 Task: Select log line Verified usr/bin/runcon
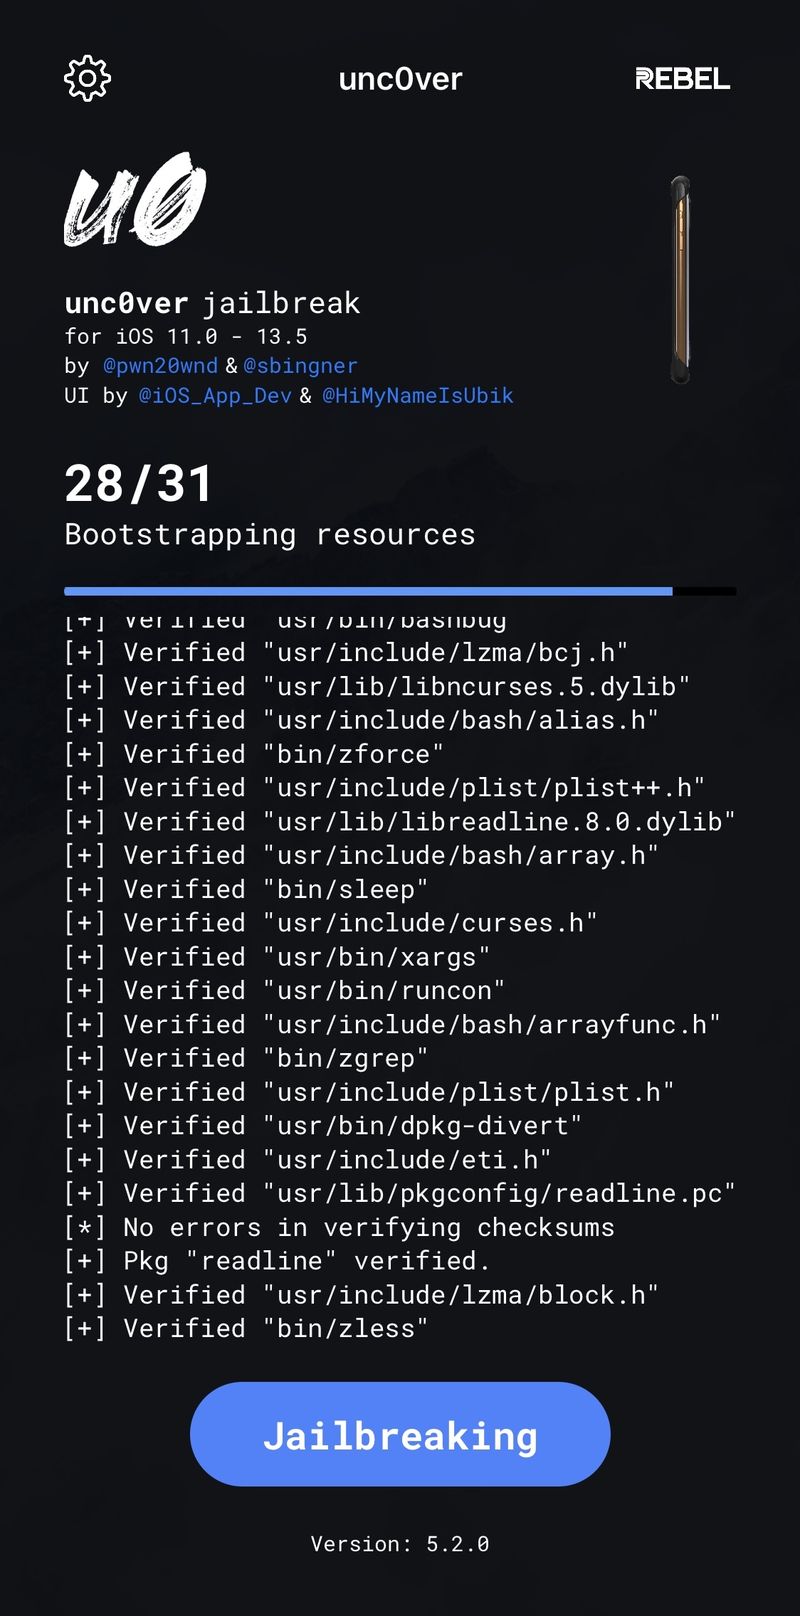click(285, 991)
